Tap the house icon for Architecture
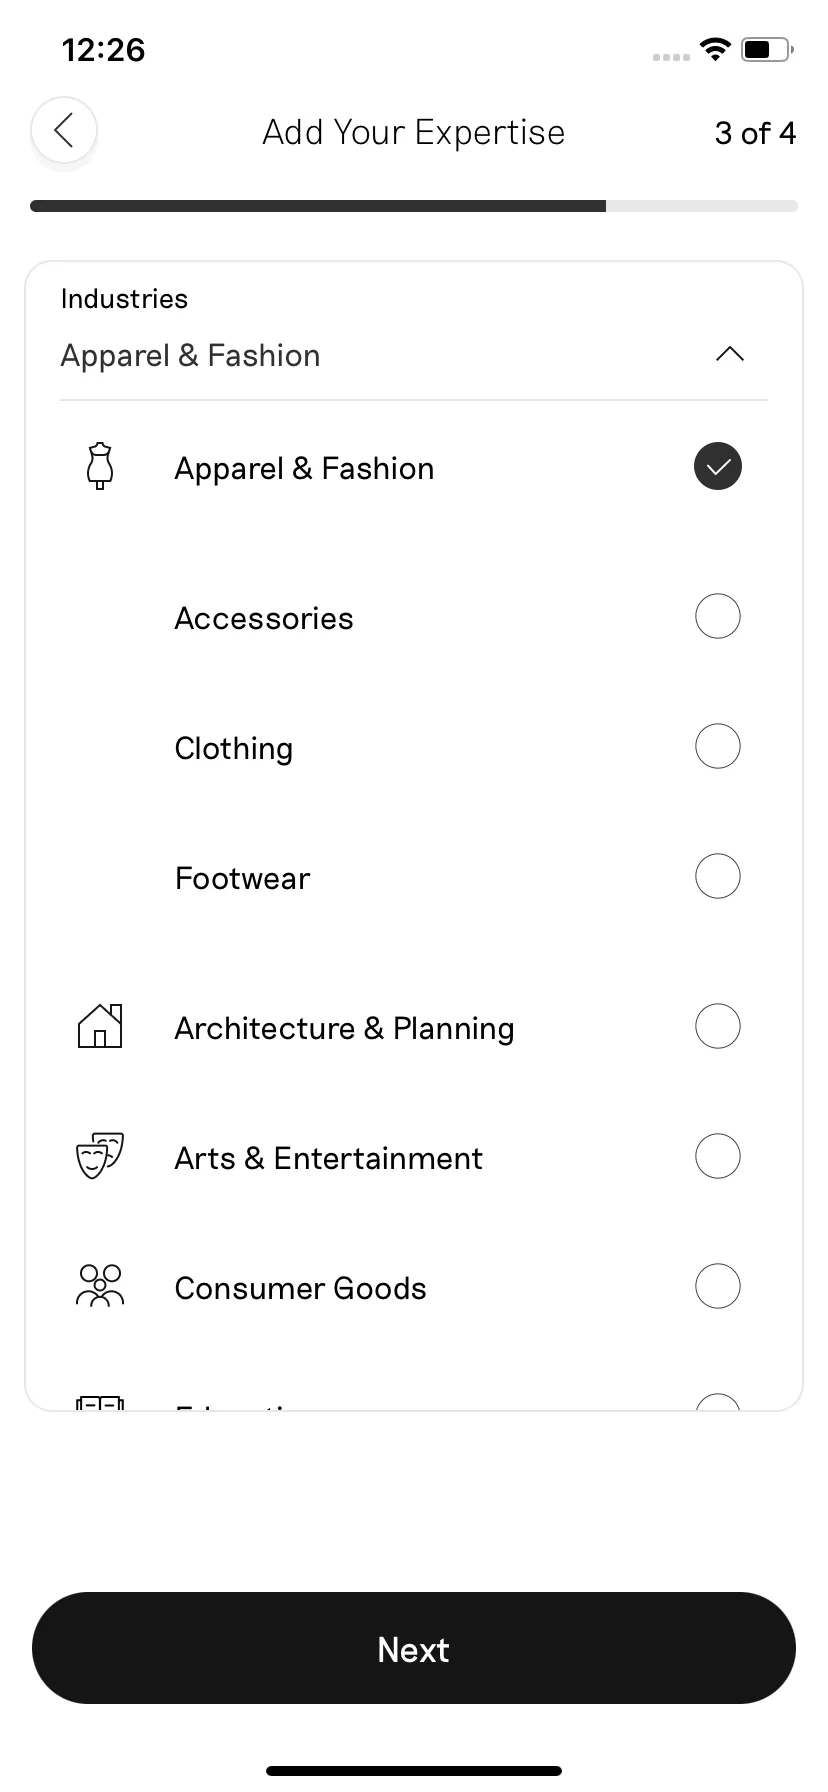Screen dimensions: 828x1792 100,1026
